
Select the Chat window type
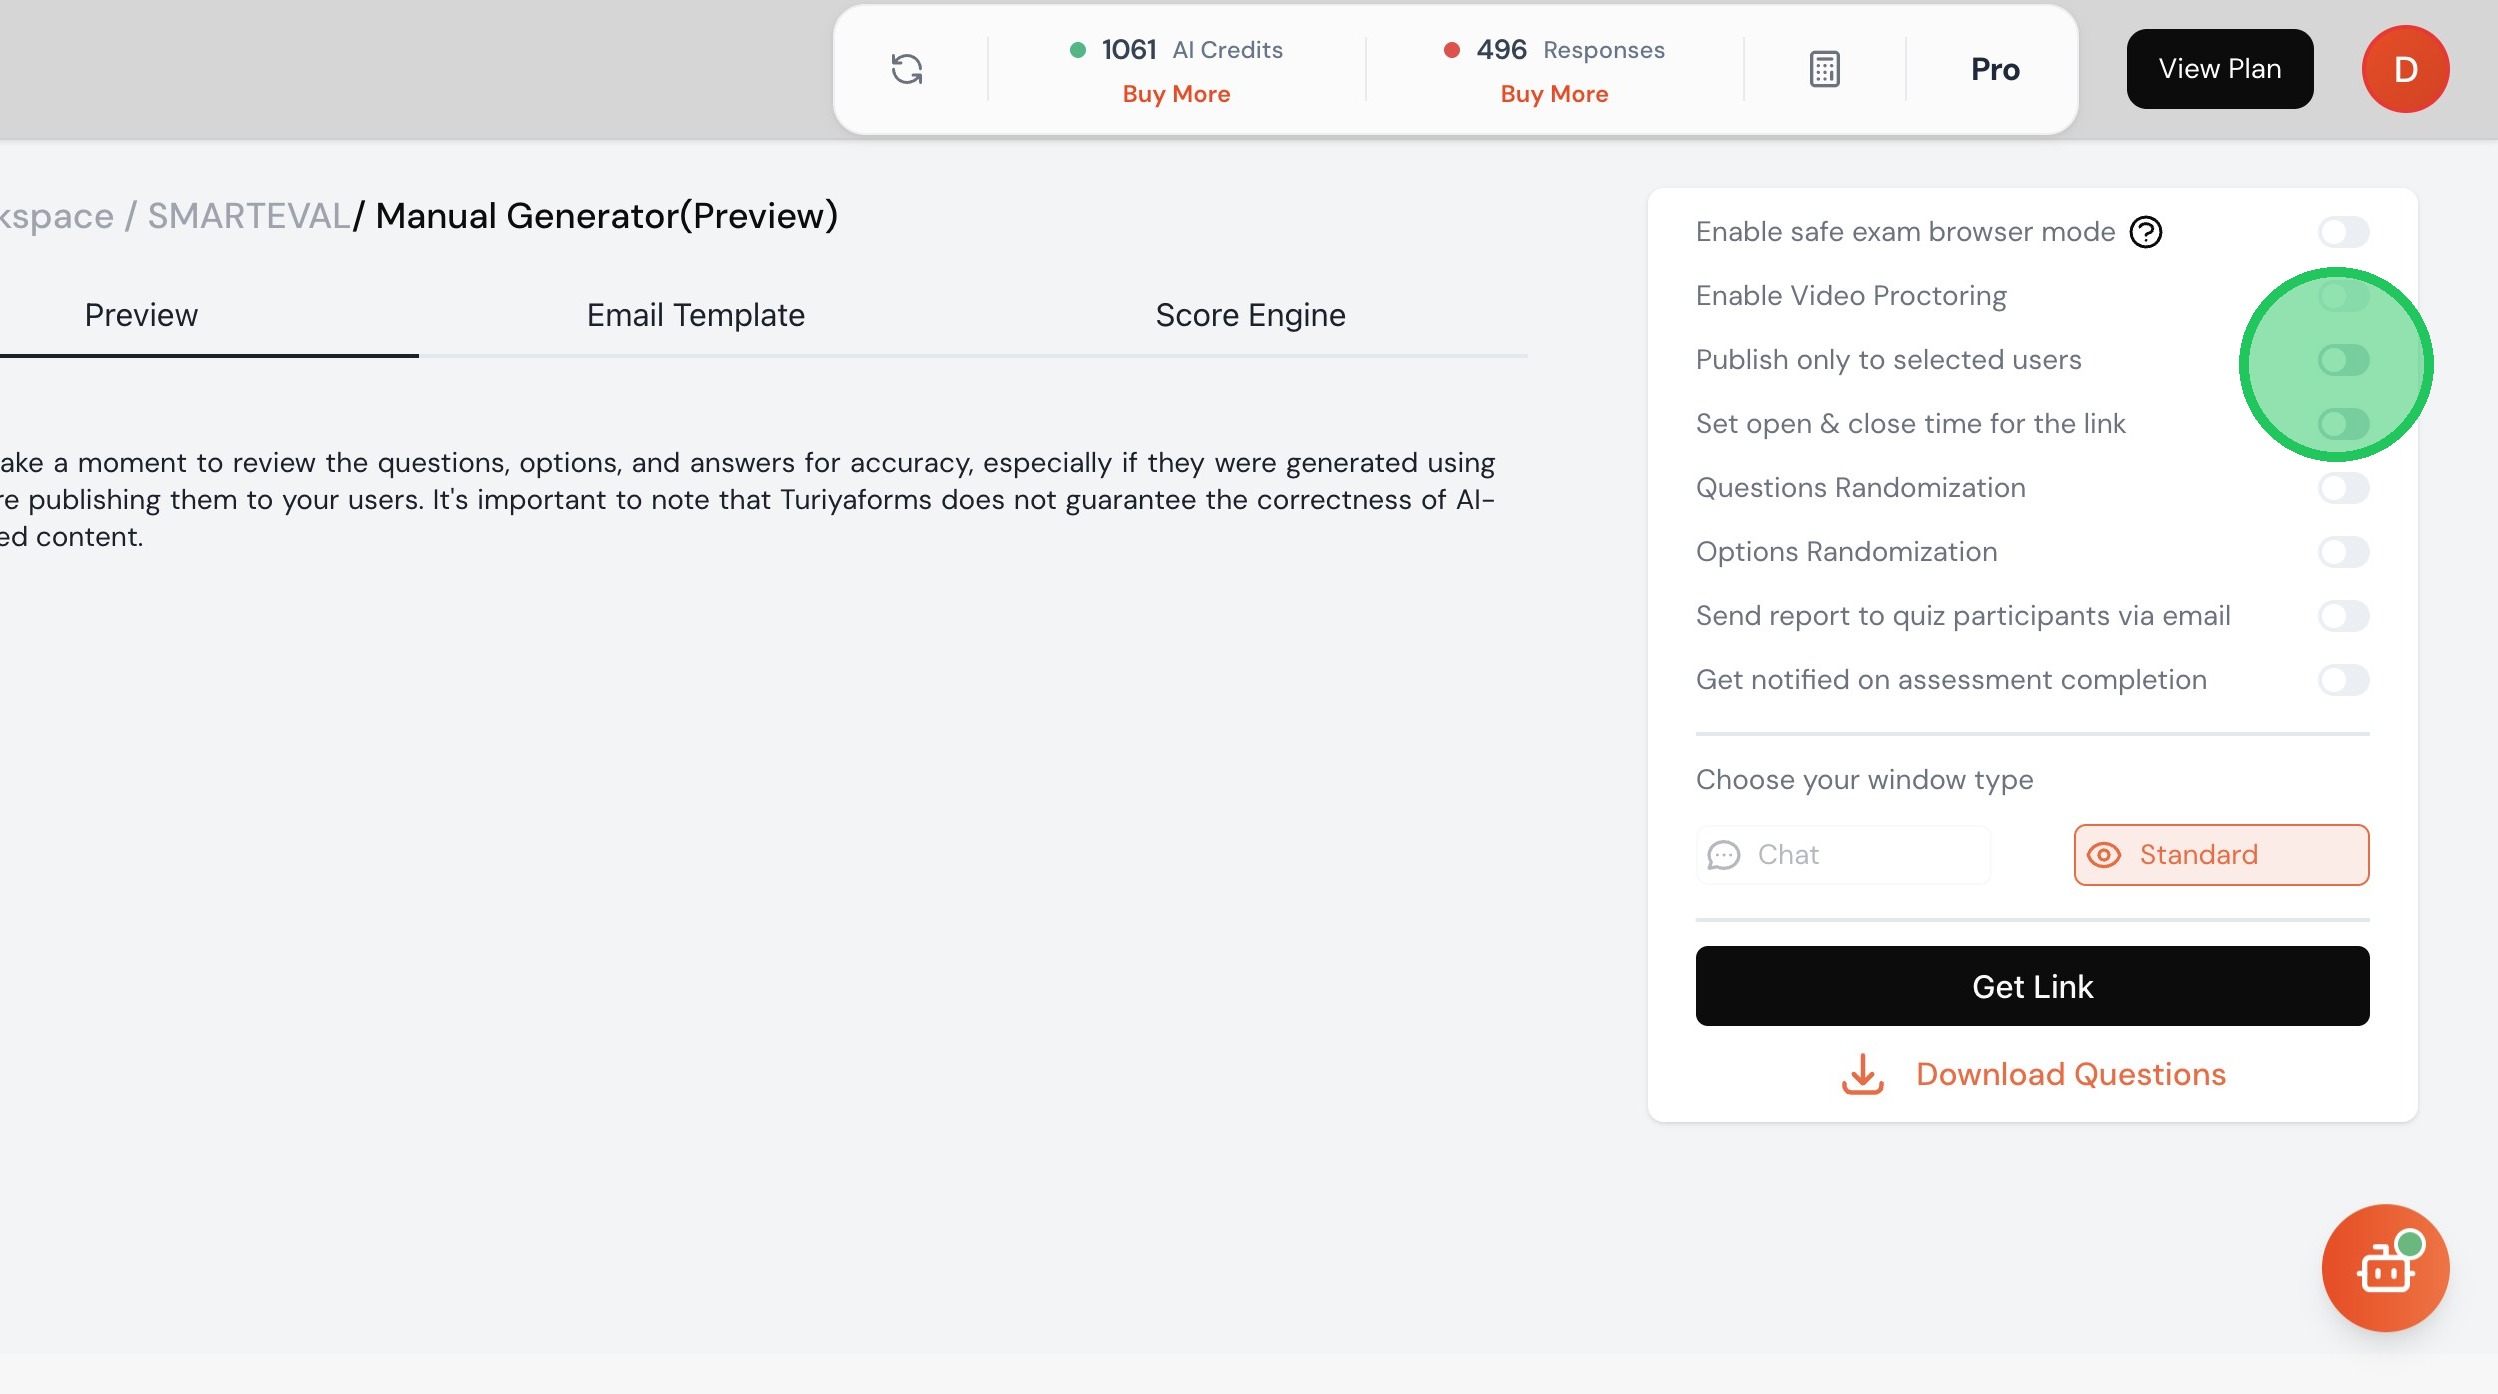click(1842, 855)
